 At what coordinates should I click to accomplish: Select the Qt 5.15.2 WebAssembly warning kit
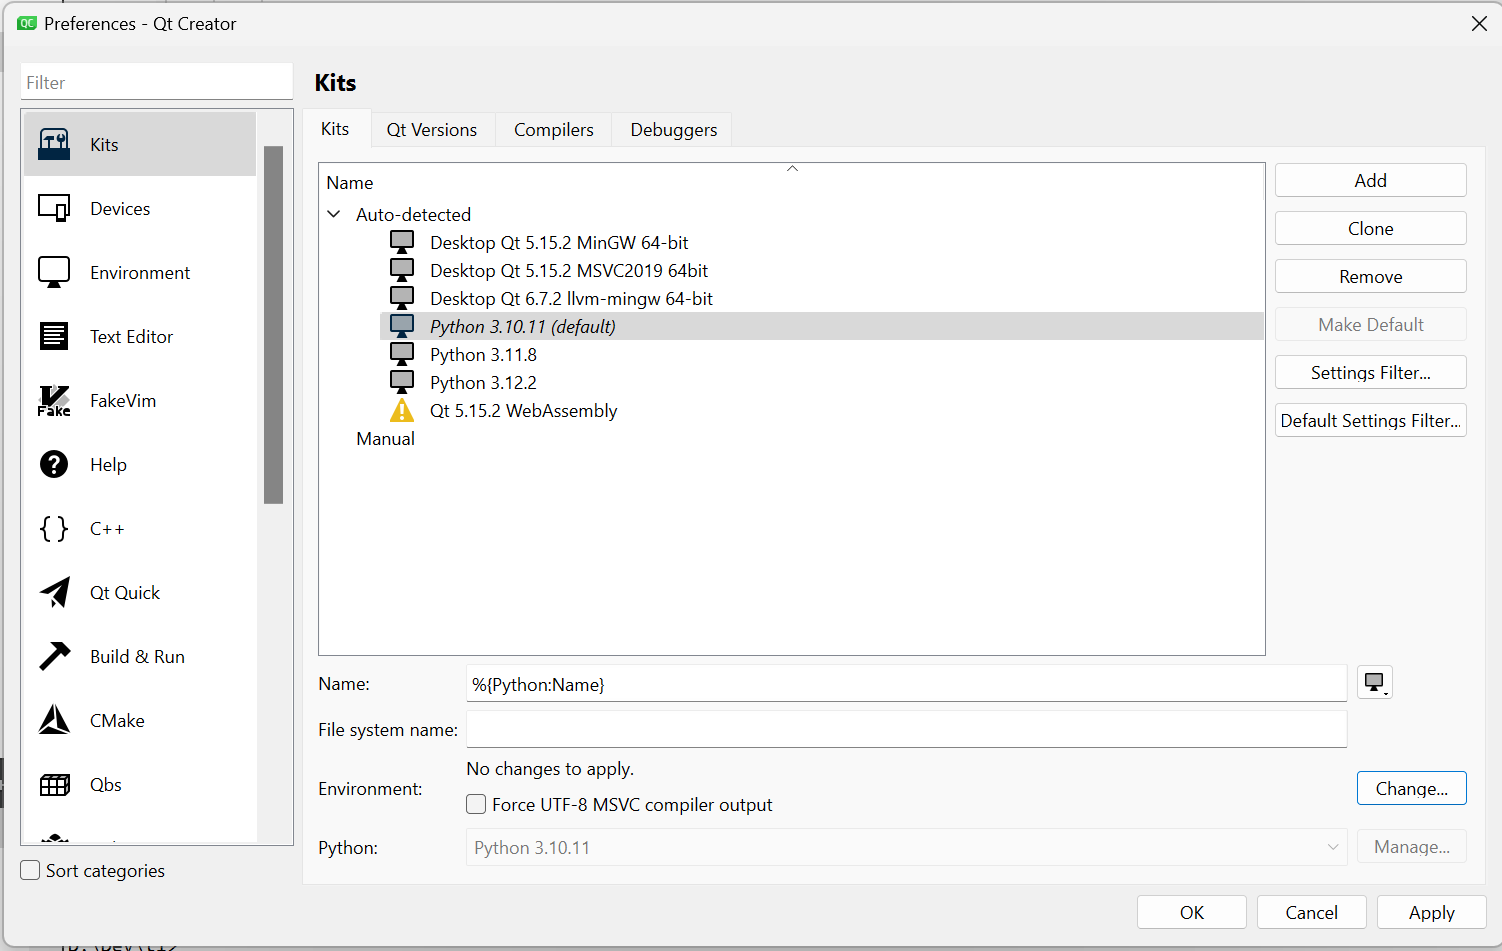coord(523,411)
